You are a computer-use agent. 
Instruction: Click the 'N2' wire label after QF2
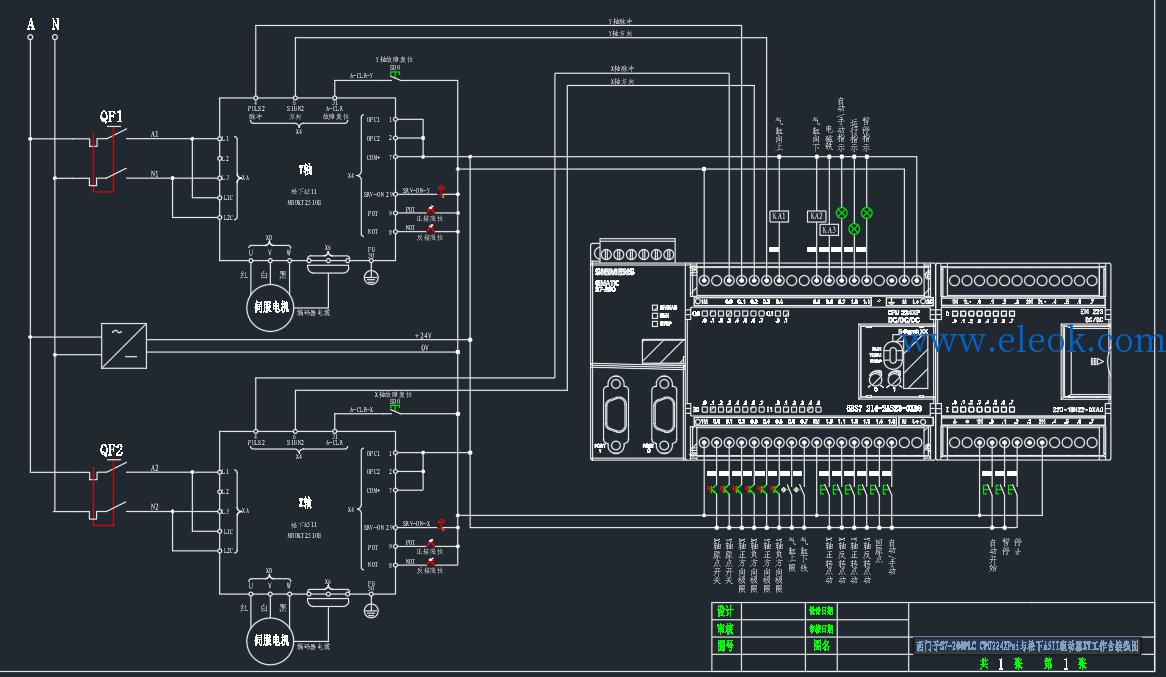click(x=155, y=507)
